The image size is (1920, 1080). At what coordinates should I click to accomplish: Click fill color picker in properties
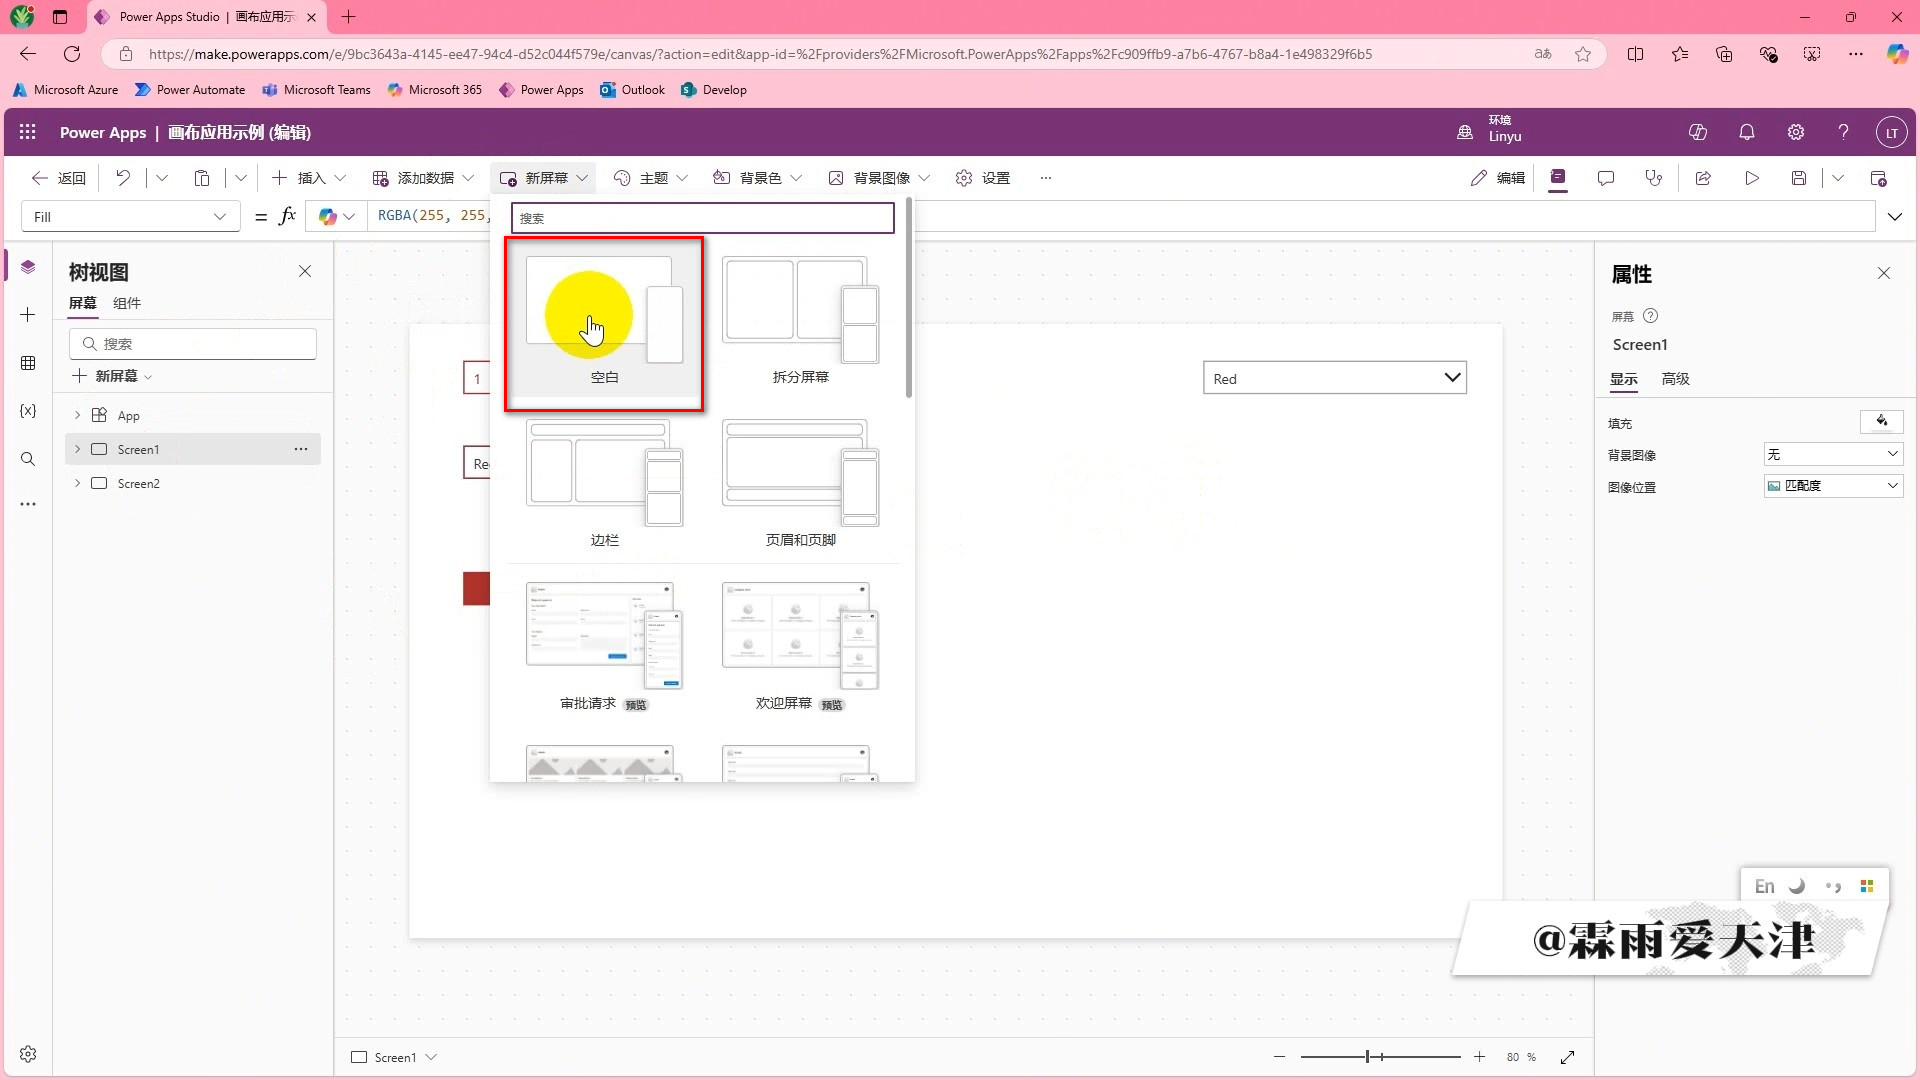1881,421
